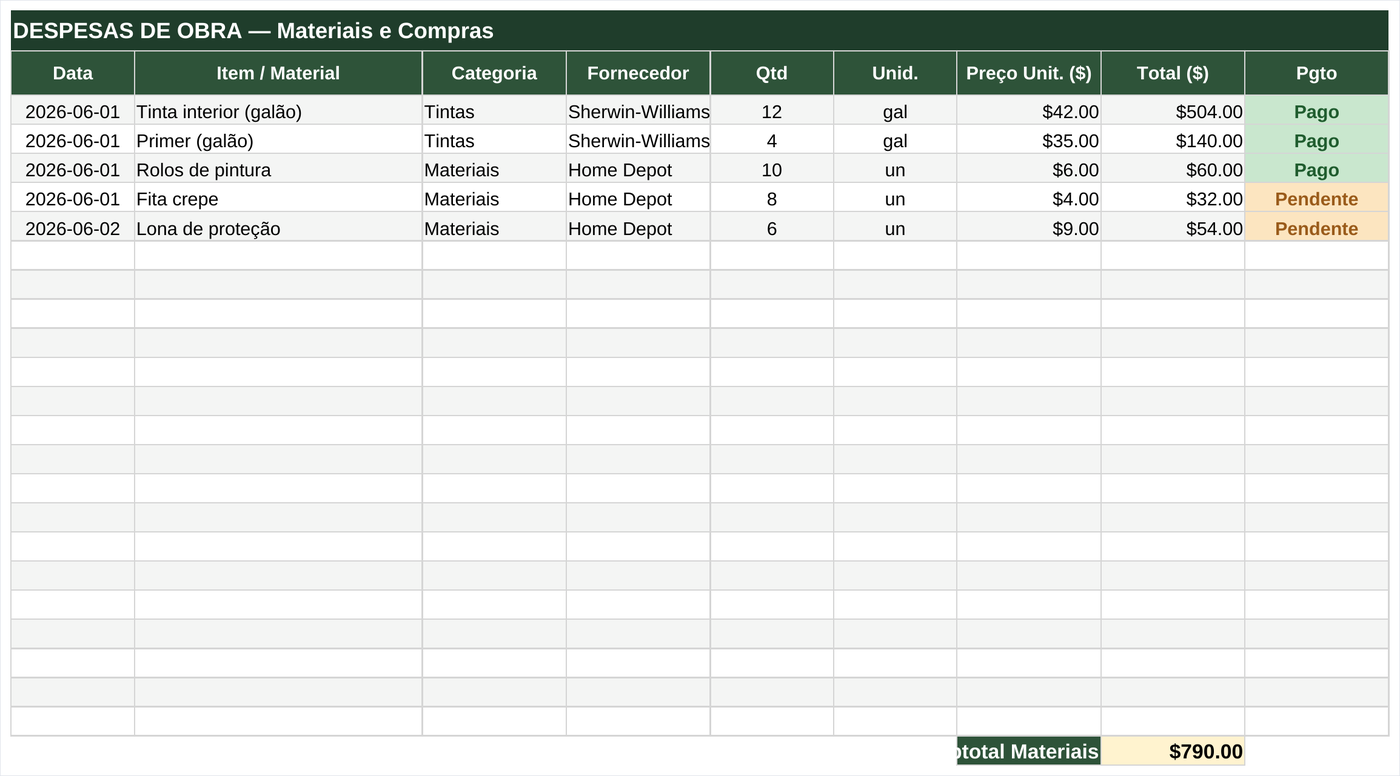The height and width of the screenshot is (776, 1400).
Task: Click 'Sherwin-Williams' in the Tinta interior row
Action: point(638,111)
